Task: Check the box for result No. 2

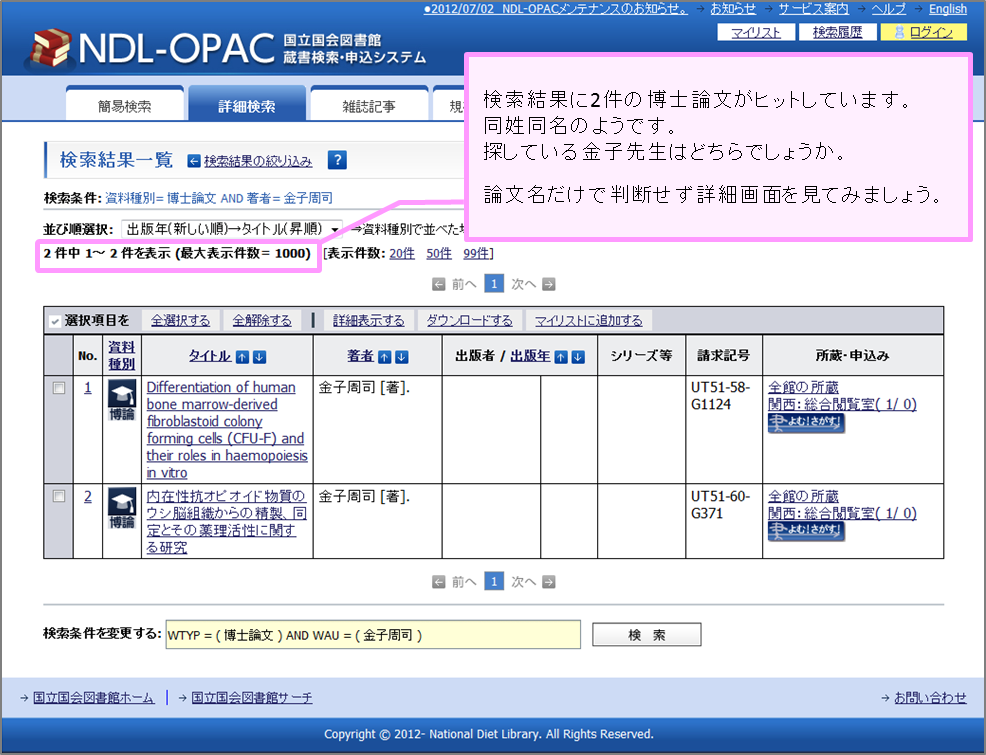Action: [x=59, y=496]
